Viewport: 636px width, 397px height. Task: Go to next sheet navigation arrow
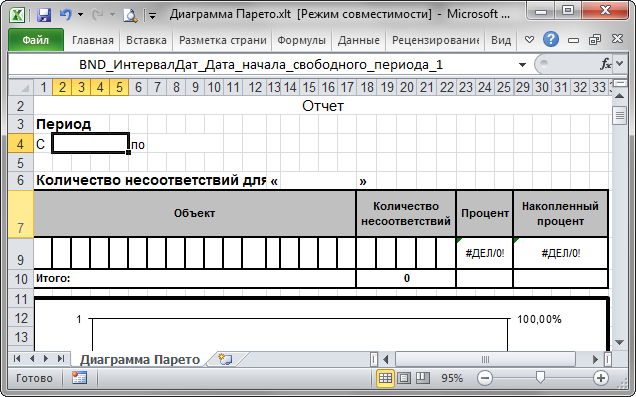pyautogui.click(x=46, y=358)
